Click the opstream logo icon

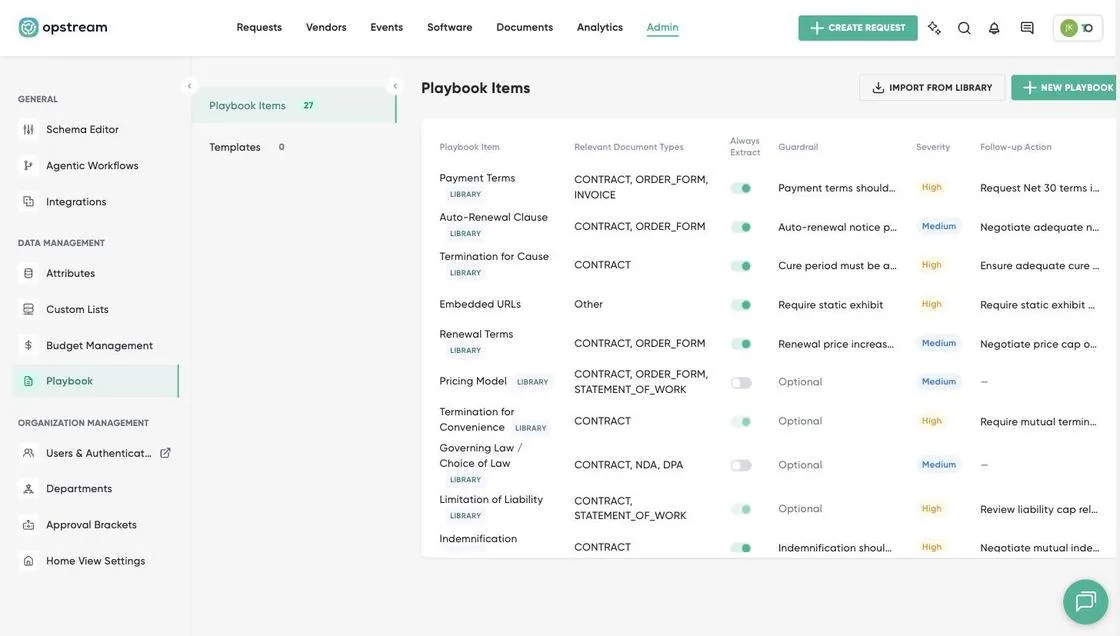click(29, 27)
